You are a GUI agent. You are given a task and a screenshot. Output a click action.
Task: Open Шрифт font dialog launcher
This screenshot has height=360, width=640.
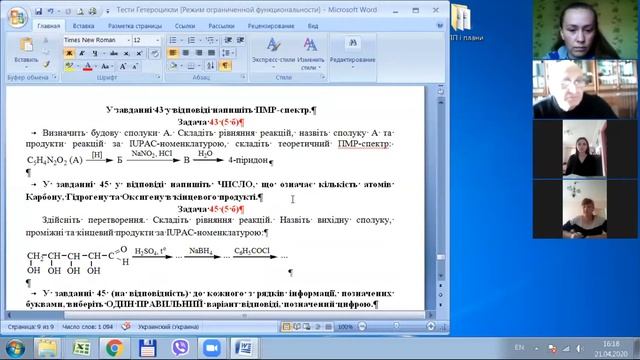coord(158,77)
